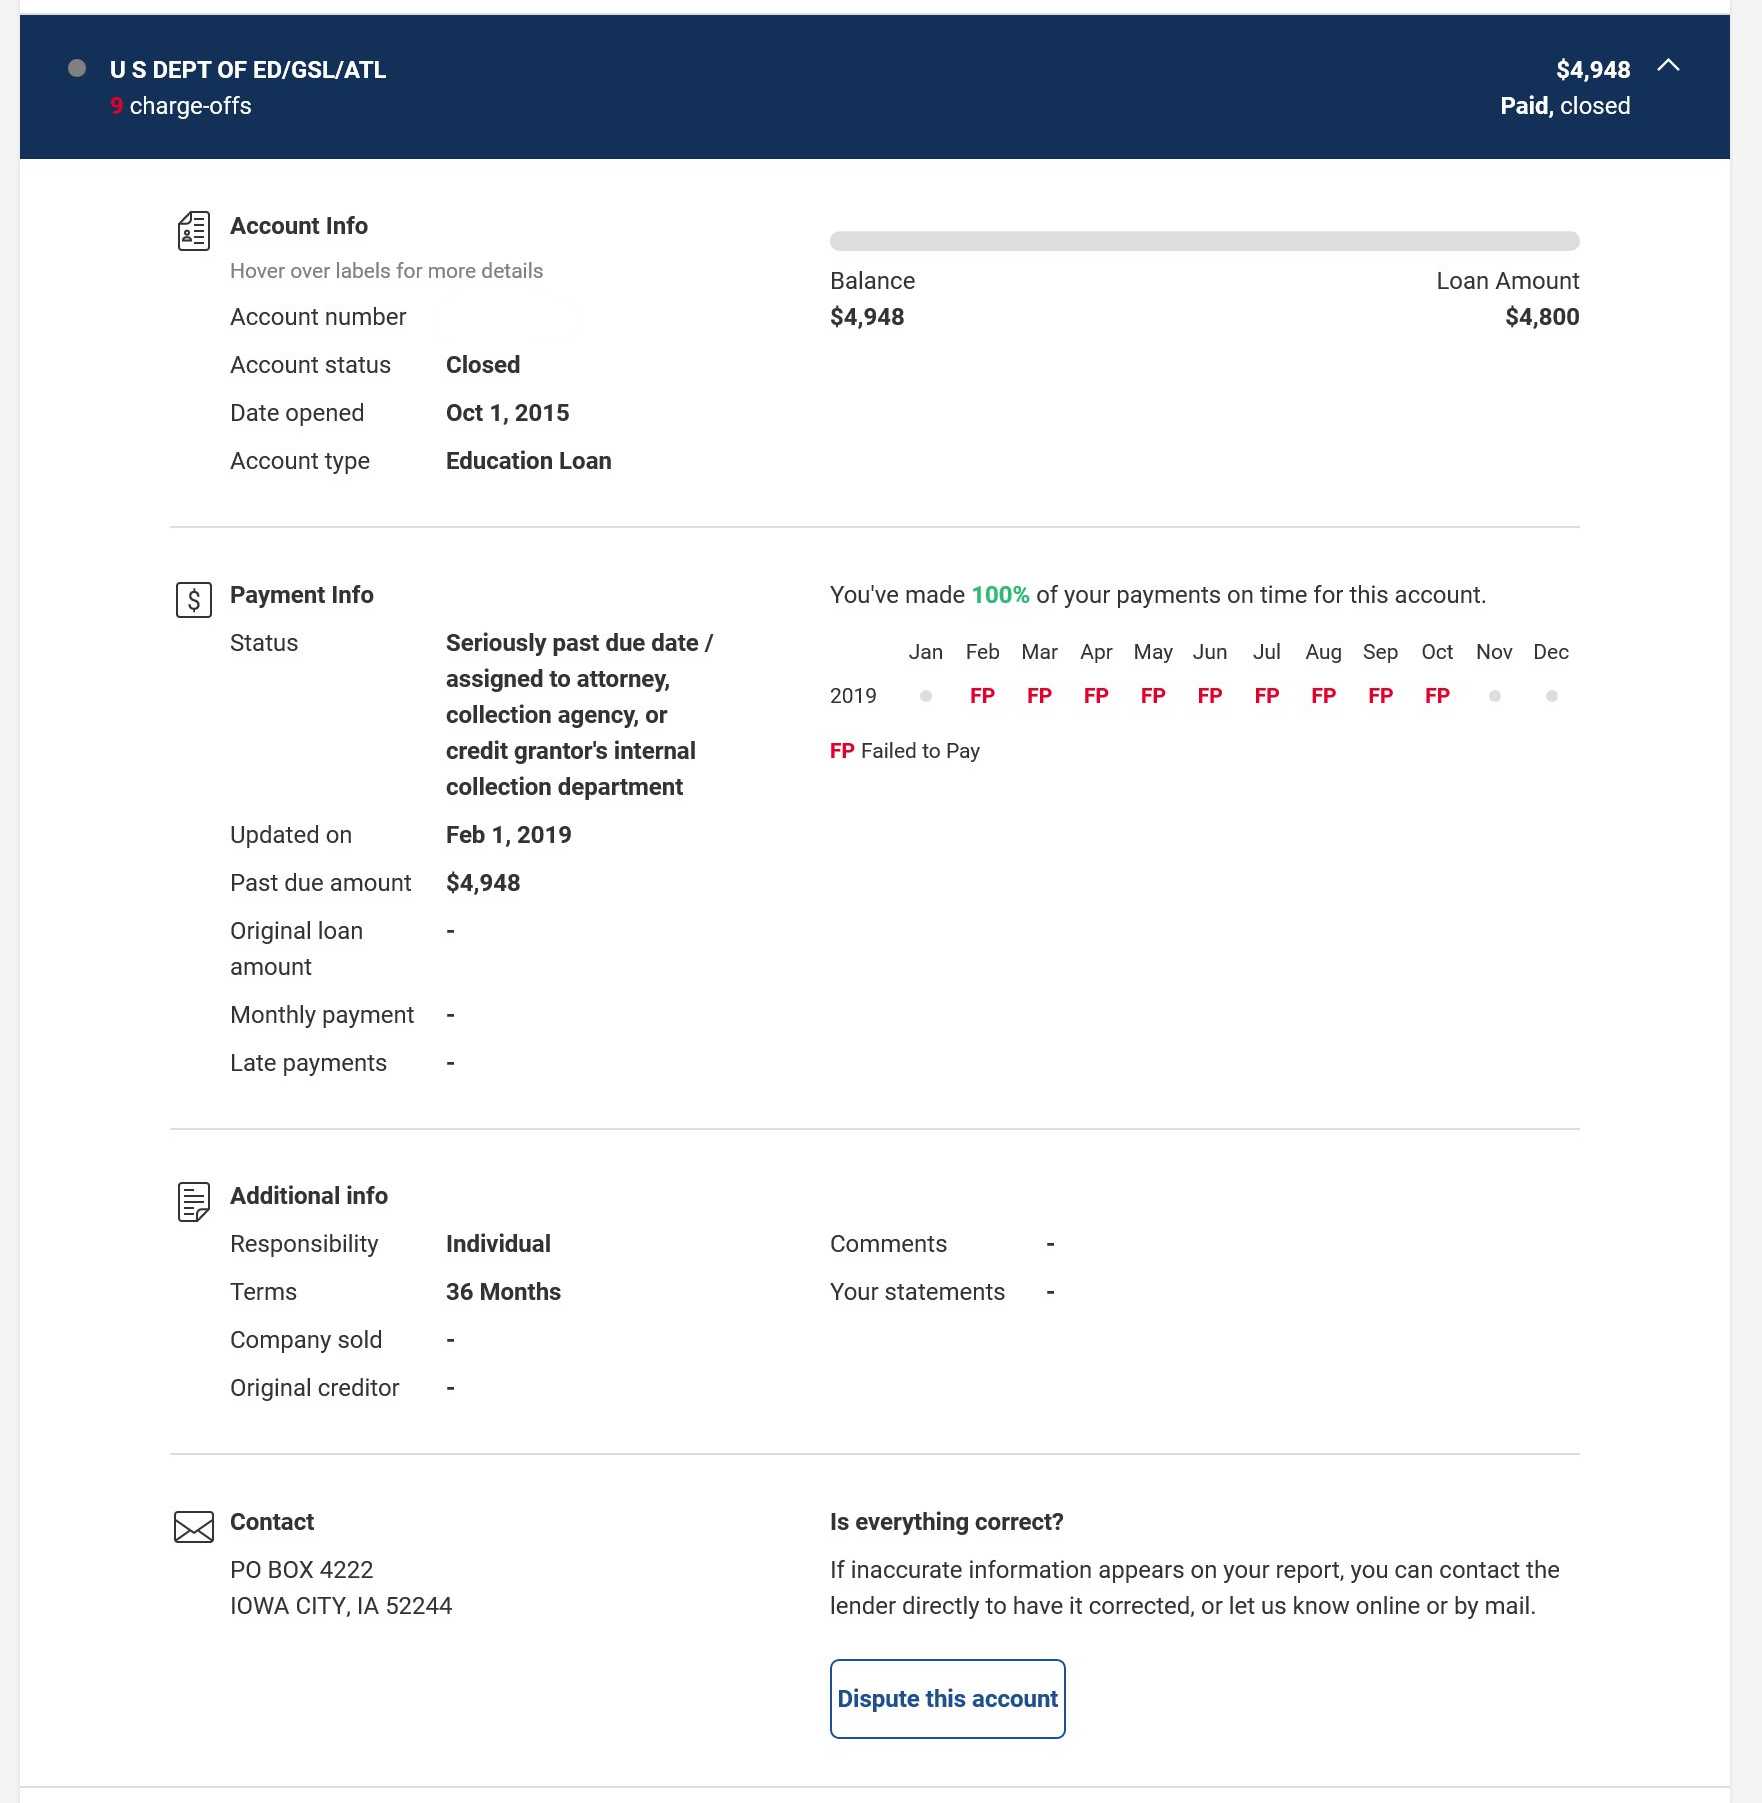Click the FP legend marker beside Failed to Pay
Screen dimensions: 1762x1803
[x=841, y=751]
